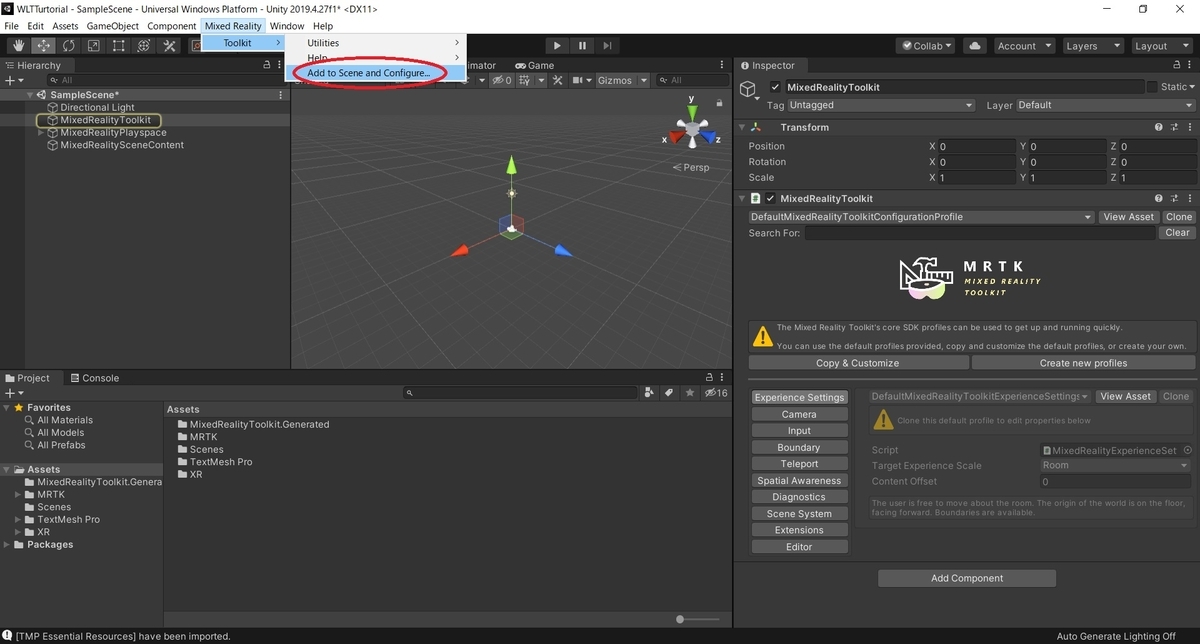
Task: Open the MixedRealityToolkit script help reference
Action: click(x=1159, y=199)
